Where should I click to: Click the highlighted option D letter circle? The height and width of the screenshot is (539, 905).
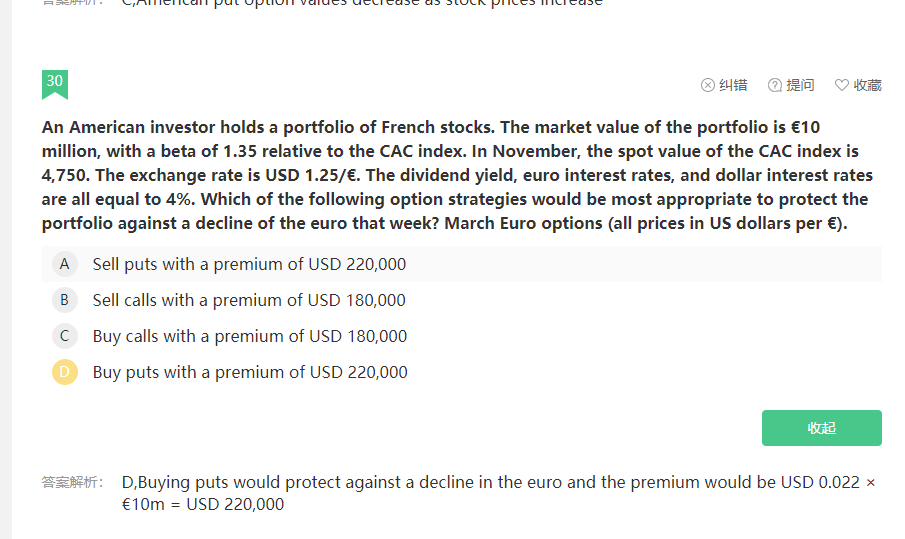pyautogui.click(x=64, y=372)
